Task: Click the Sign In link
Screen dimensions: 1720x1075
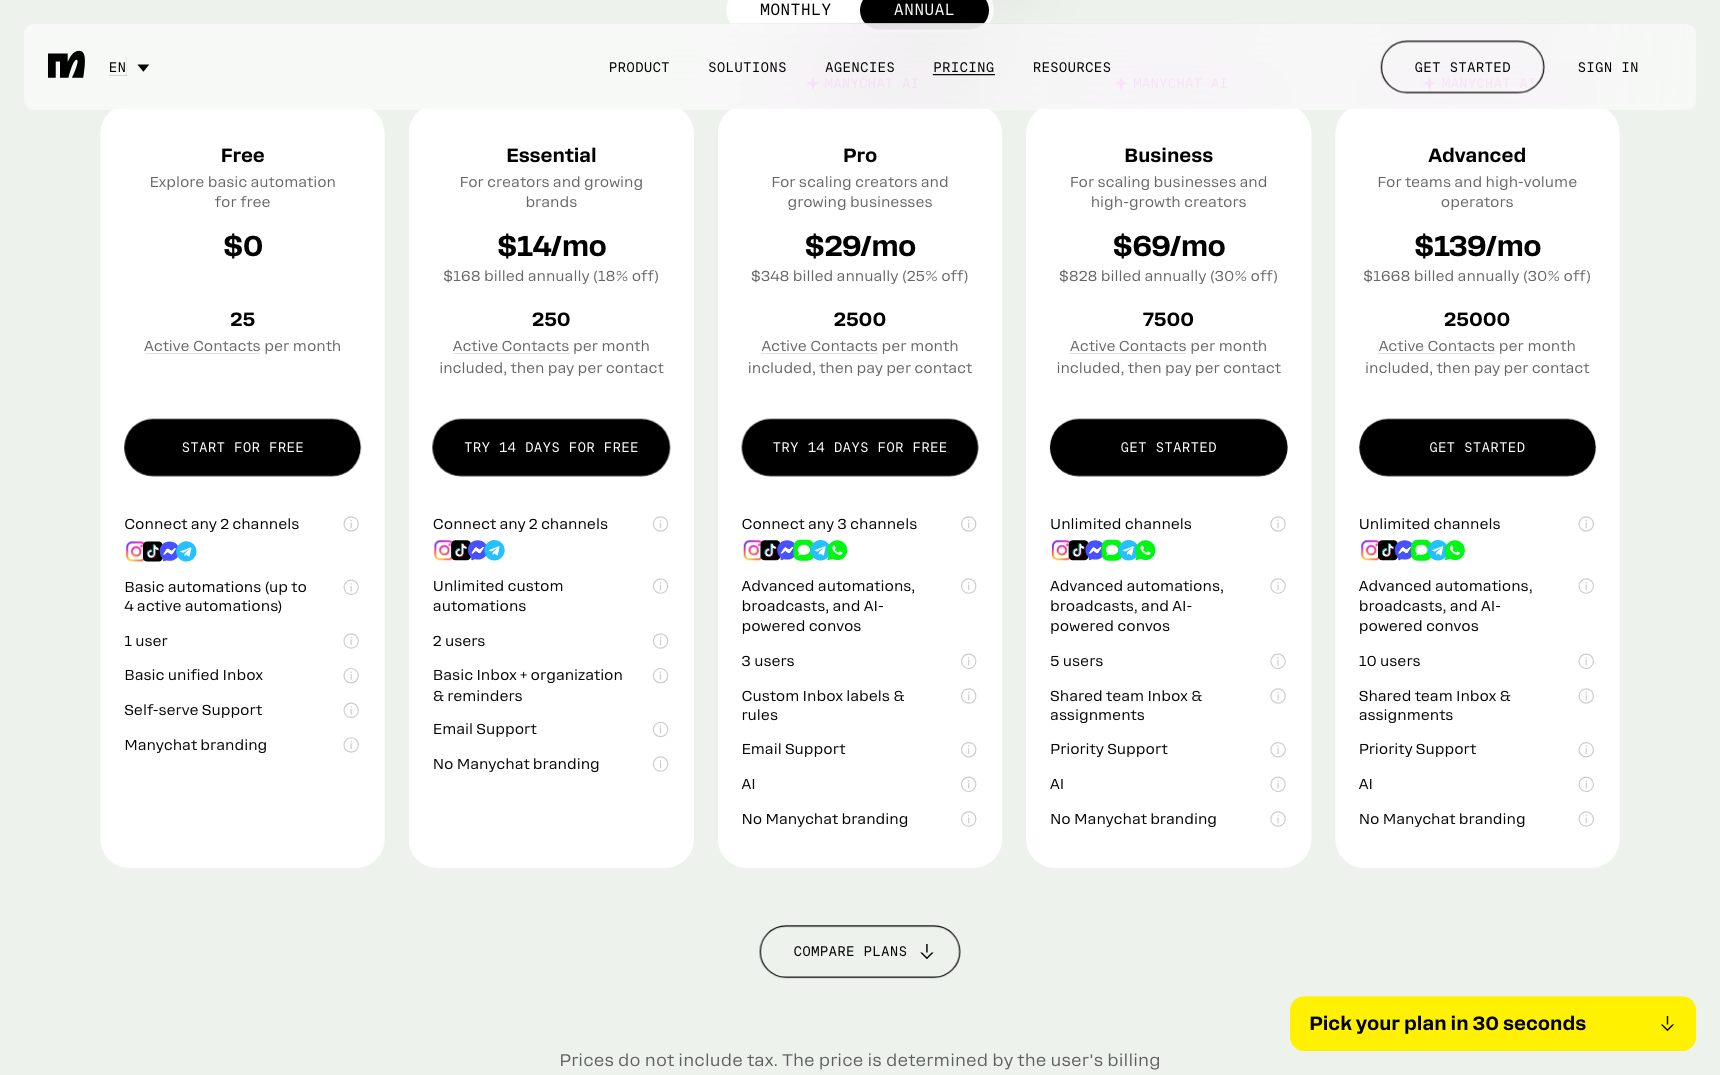Action: click(x=1608, y=67)
